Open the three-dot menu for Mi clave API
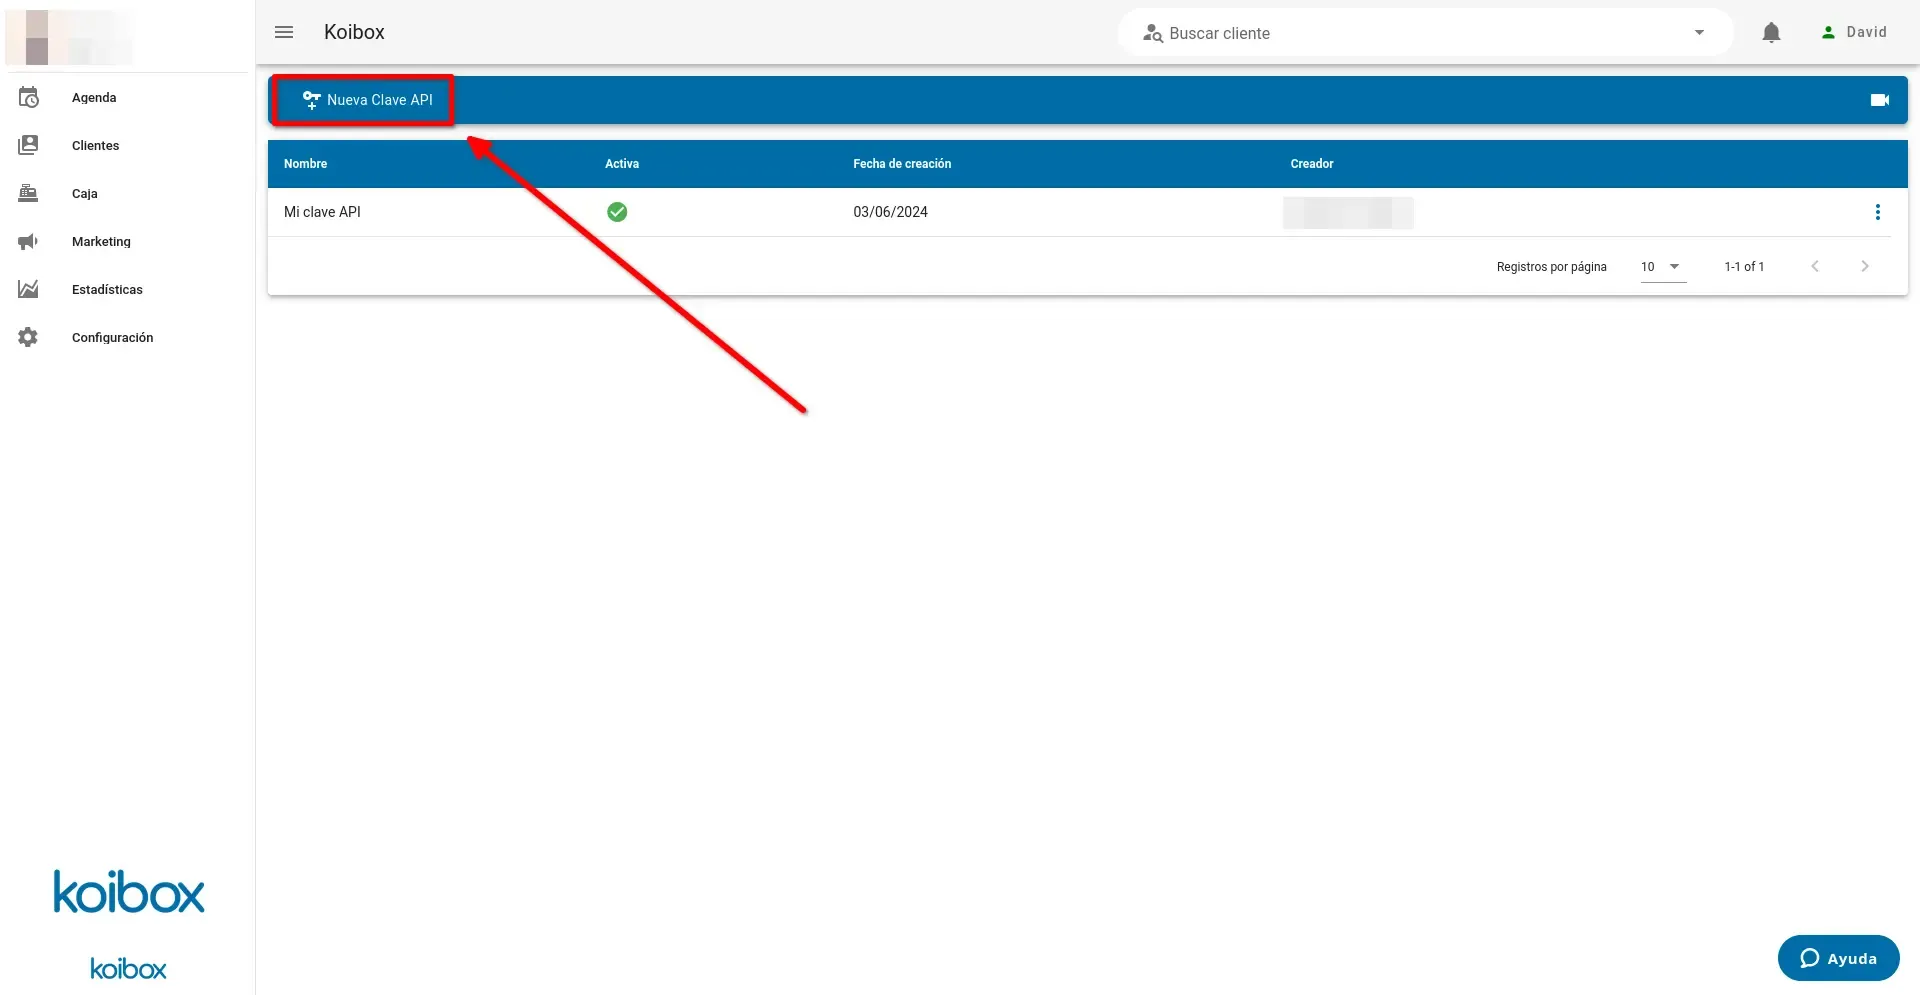 1878,212
